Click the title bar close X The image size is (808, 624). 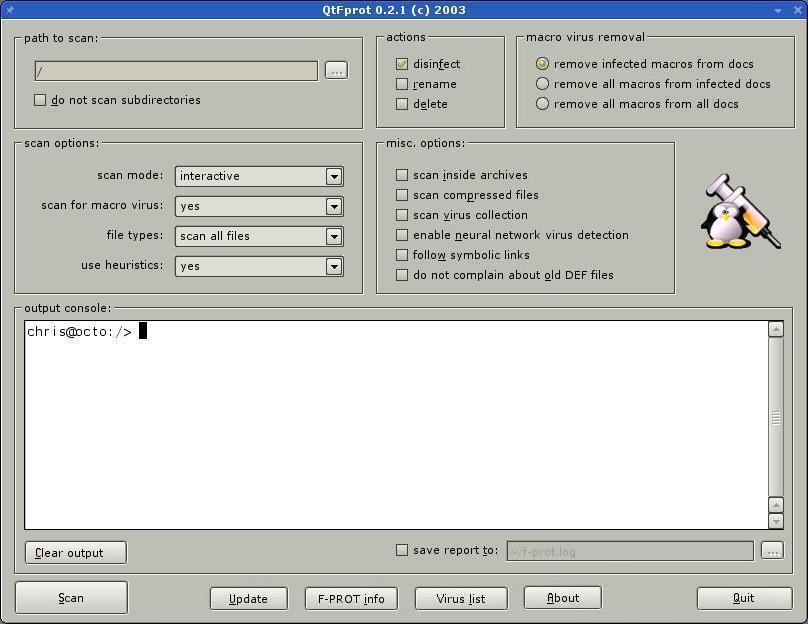pyautogui.click(x=798, y=10)
